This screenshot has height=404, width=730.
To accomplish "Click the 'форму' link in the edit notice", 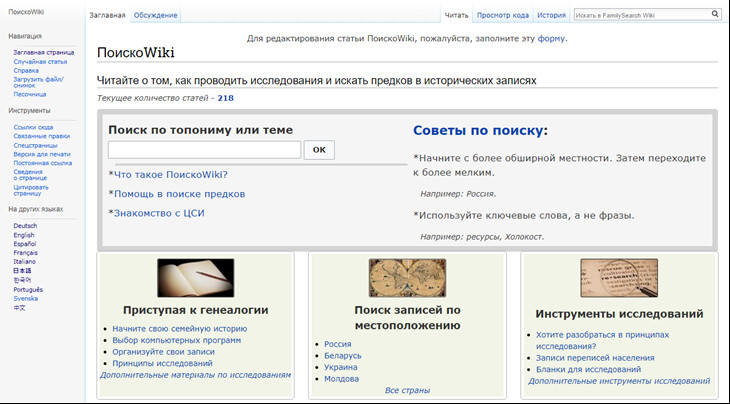I will [x=551, y=39].
